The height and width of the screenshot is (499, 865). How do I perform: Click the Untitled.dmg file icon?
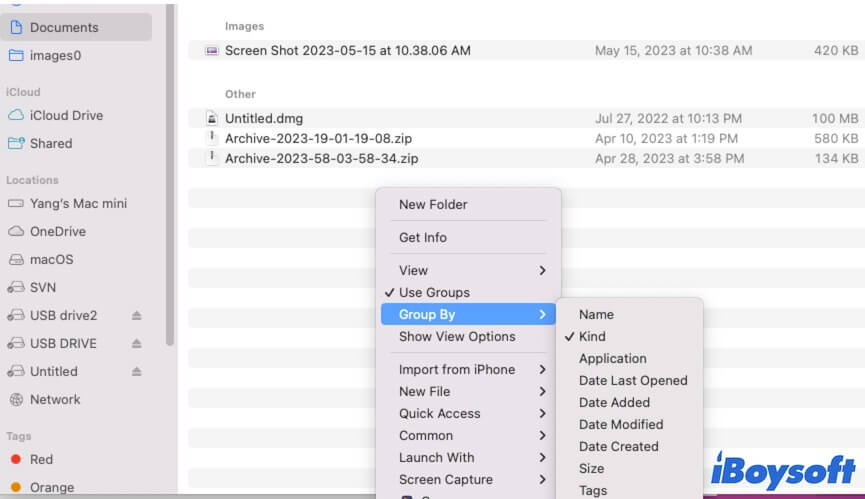[x=212, y=118]
